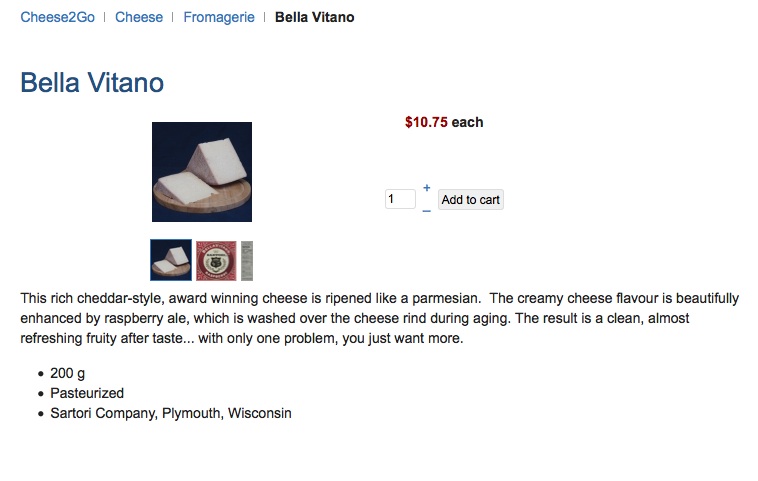Image resolution: width=758 pixels, height=481 pixels.
Task: Show the red label thumbnail image
Action: (x=216, y=260)
